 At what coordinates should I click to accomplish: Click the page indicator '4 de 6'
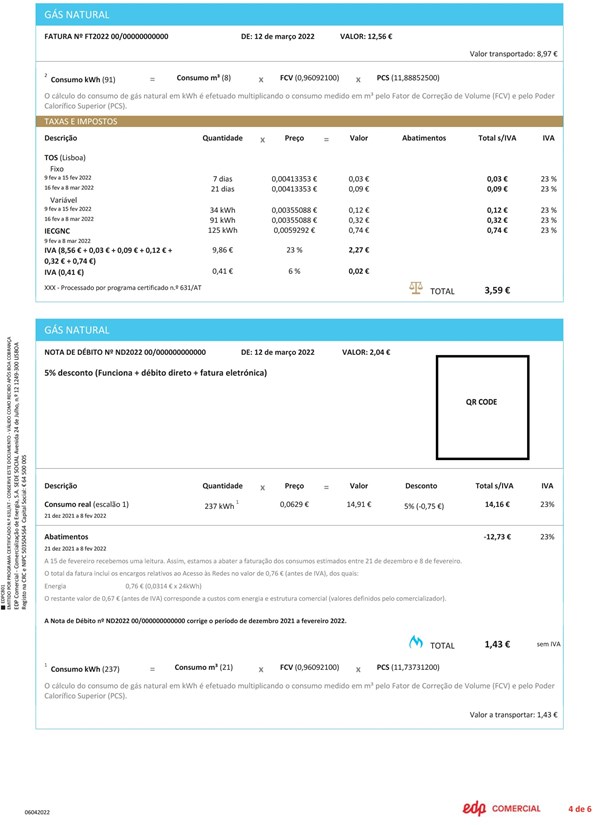click(580, 808)
